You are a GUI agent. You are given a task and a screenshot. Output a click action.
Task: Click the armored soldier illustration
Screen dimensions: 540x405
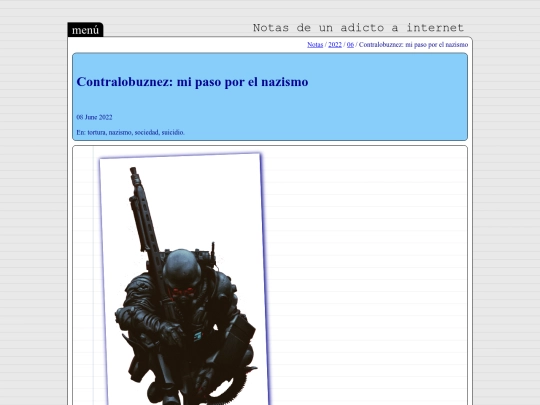tap(184, 280)
